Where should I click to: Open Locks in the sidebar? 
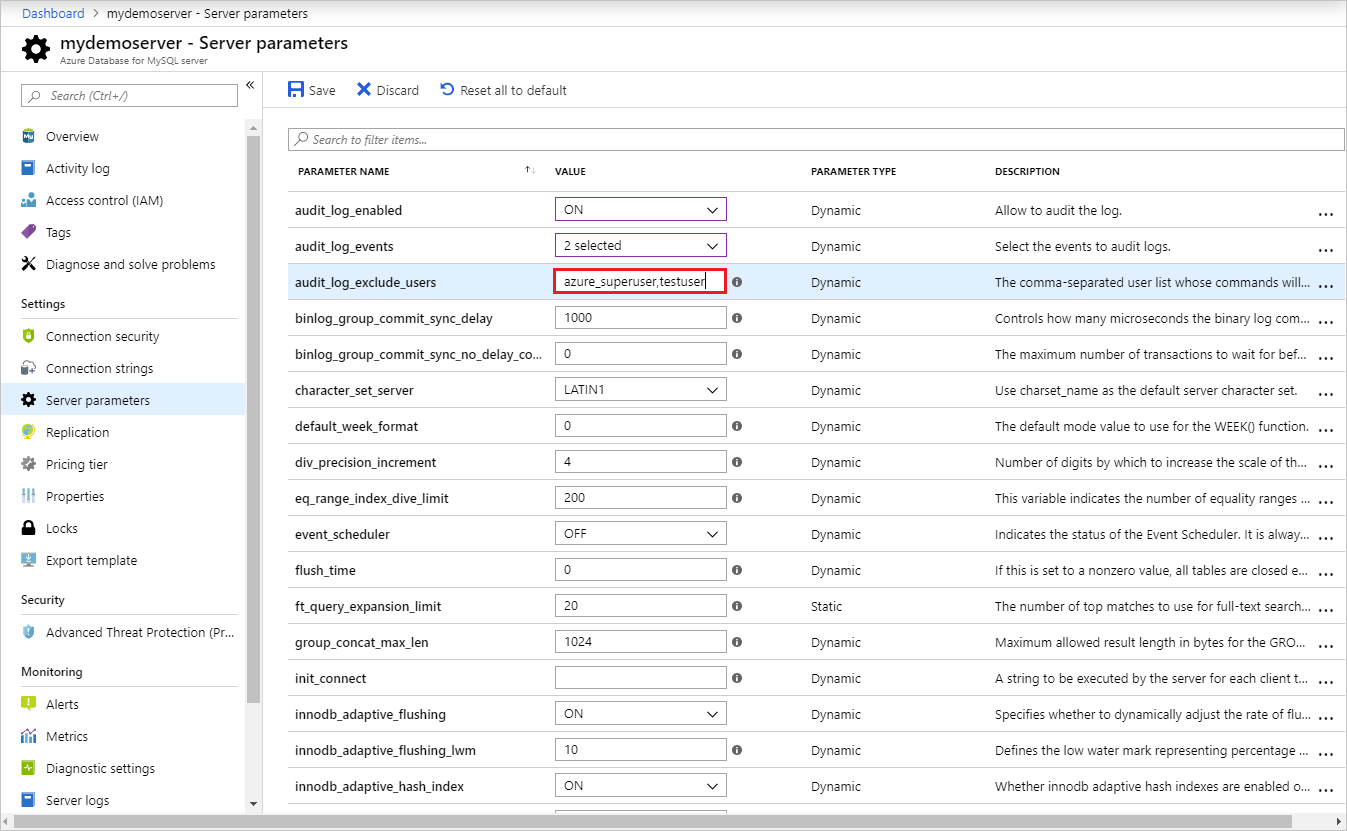tap(62, 528)
